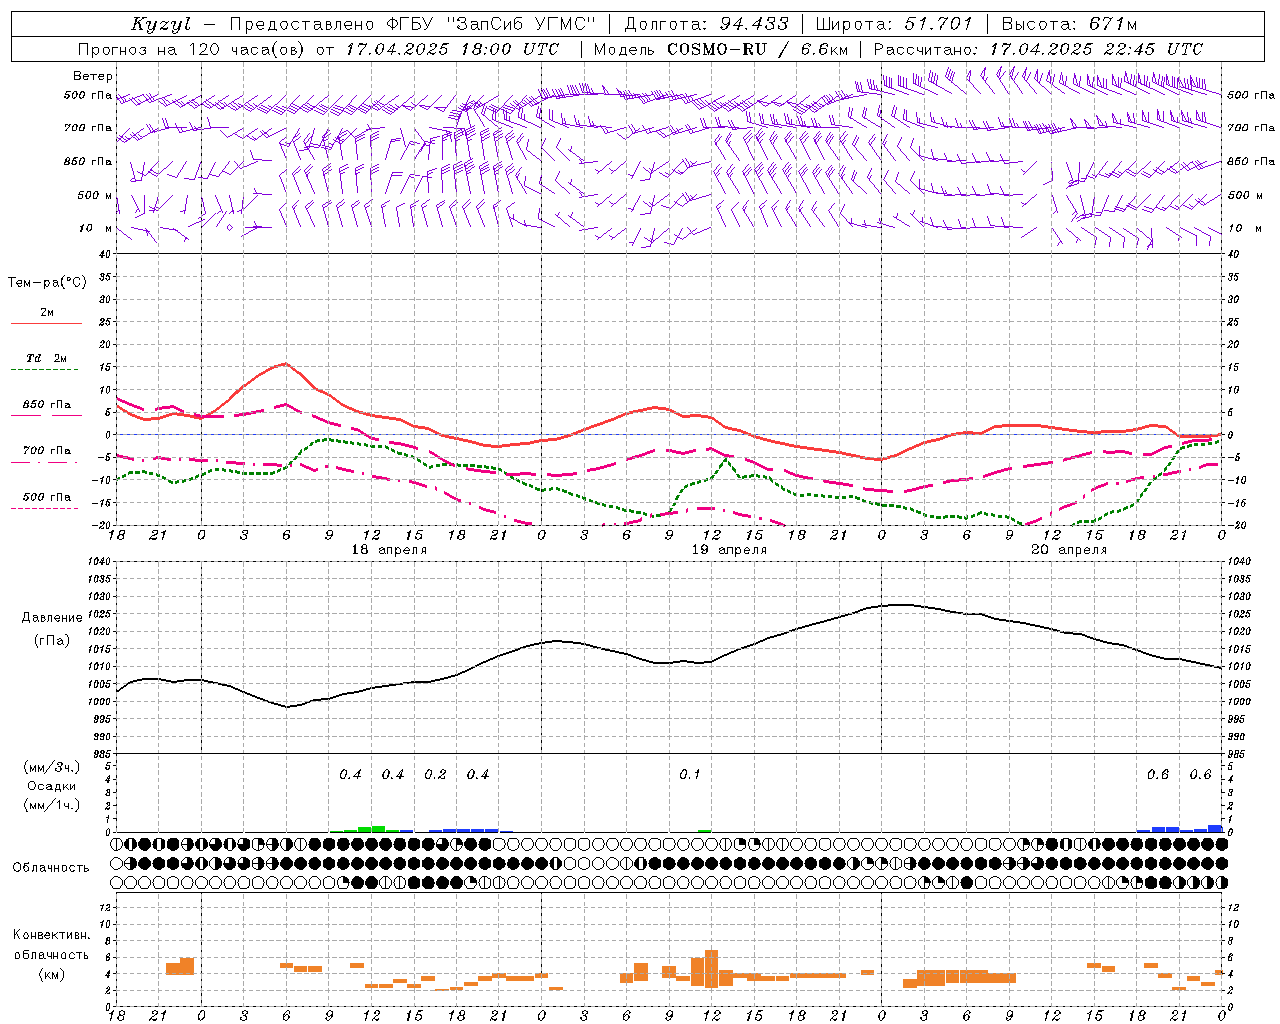The image size is (1280, 1024).
Task: Click the 'Широта: 51.701' value
Action: [894, 24]
